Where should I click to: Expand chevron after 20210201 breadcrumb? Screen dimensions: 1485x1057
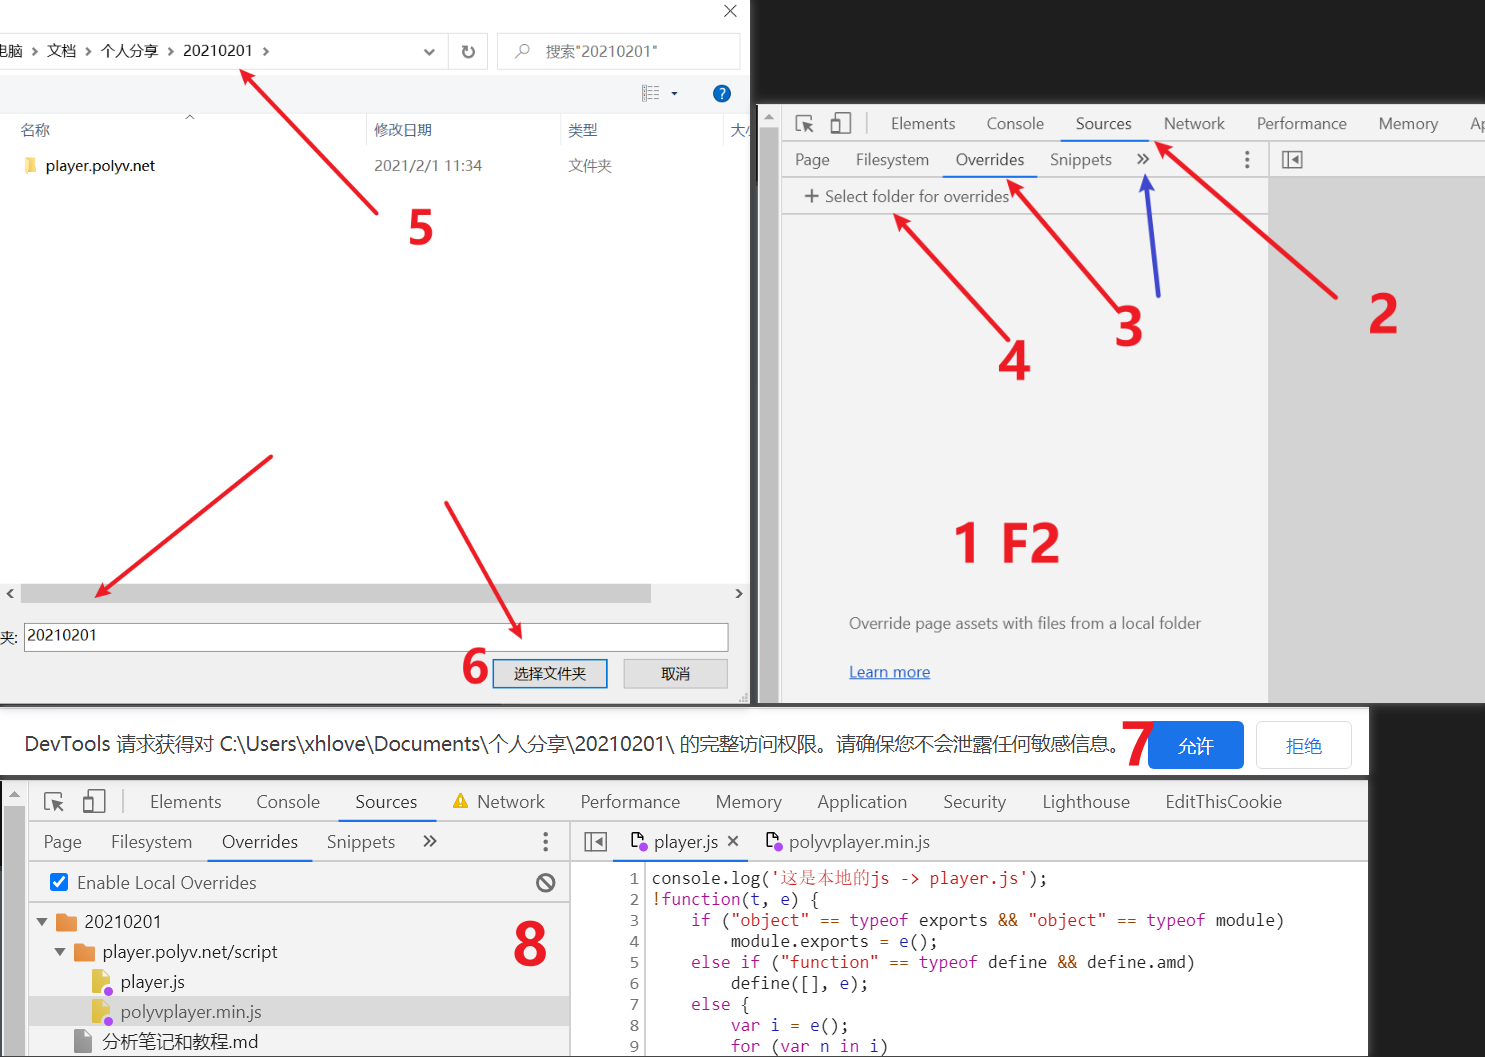[x=266, y=51]
